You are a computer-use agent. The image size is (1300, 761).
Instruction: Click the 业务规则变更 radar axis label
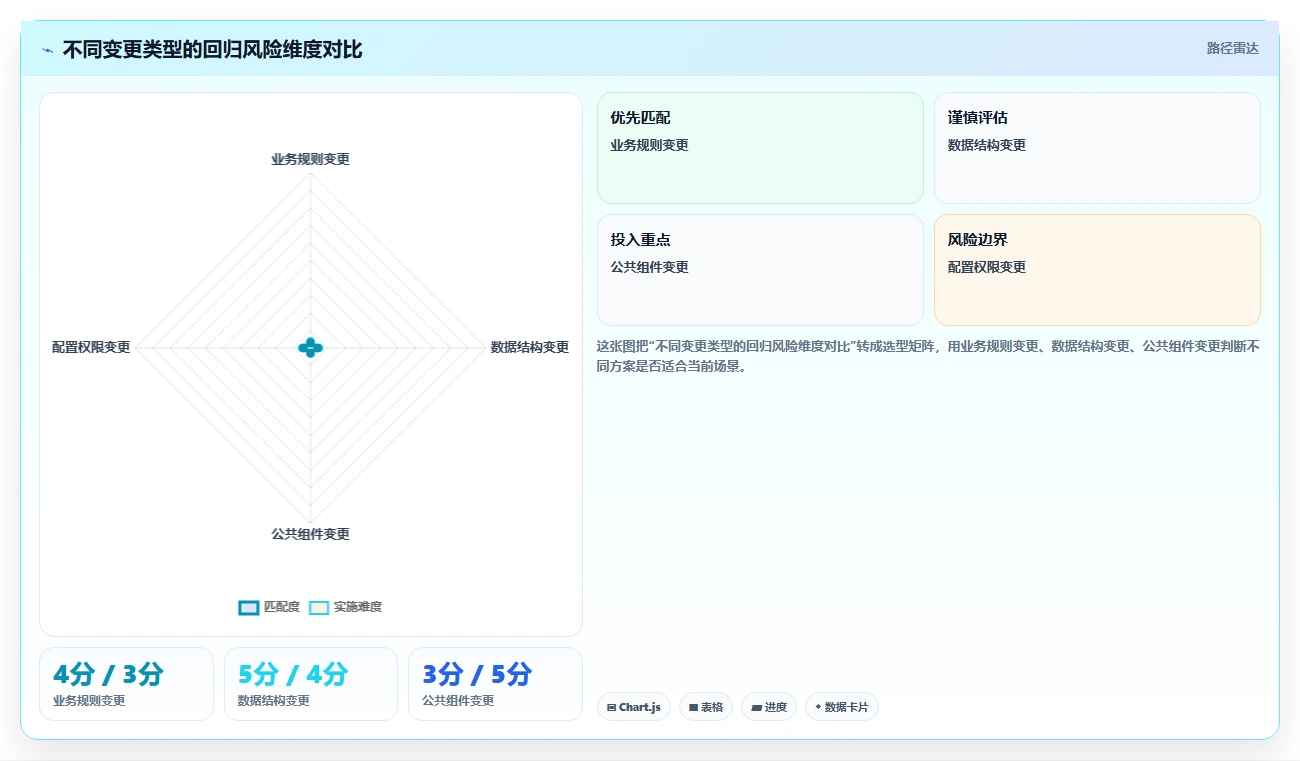tap(311, 159)
